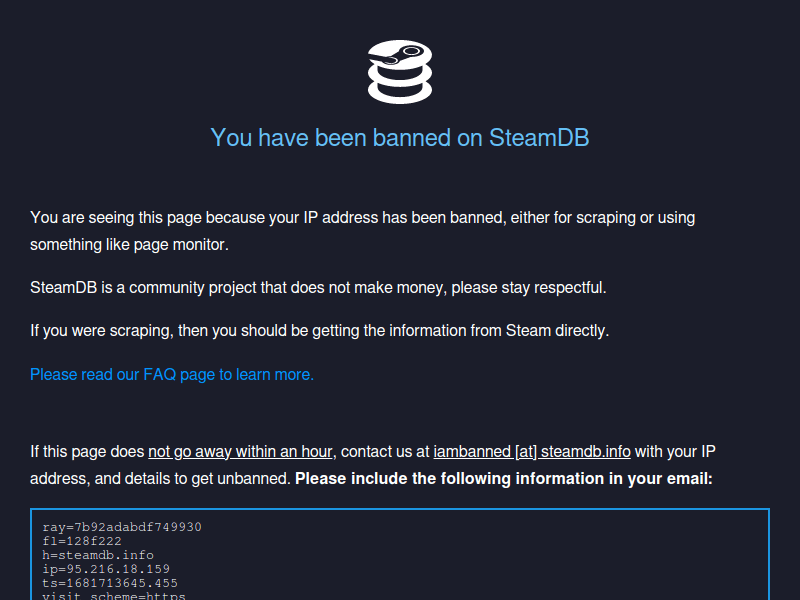This screenshot has height=600, width=800.
Task: Select the ts=1681713645.455 timestamp line
Action: click(110, 583)
